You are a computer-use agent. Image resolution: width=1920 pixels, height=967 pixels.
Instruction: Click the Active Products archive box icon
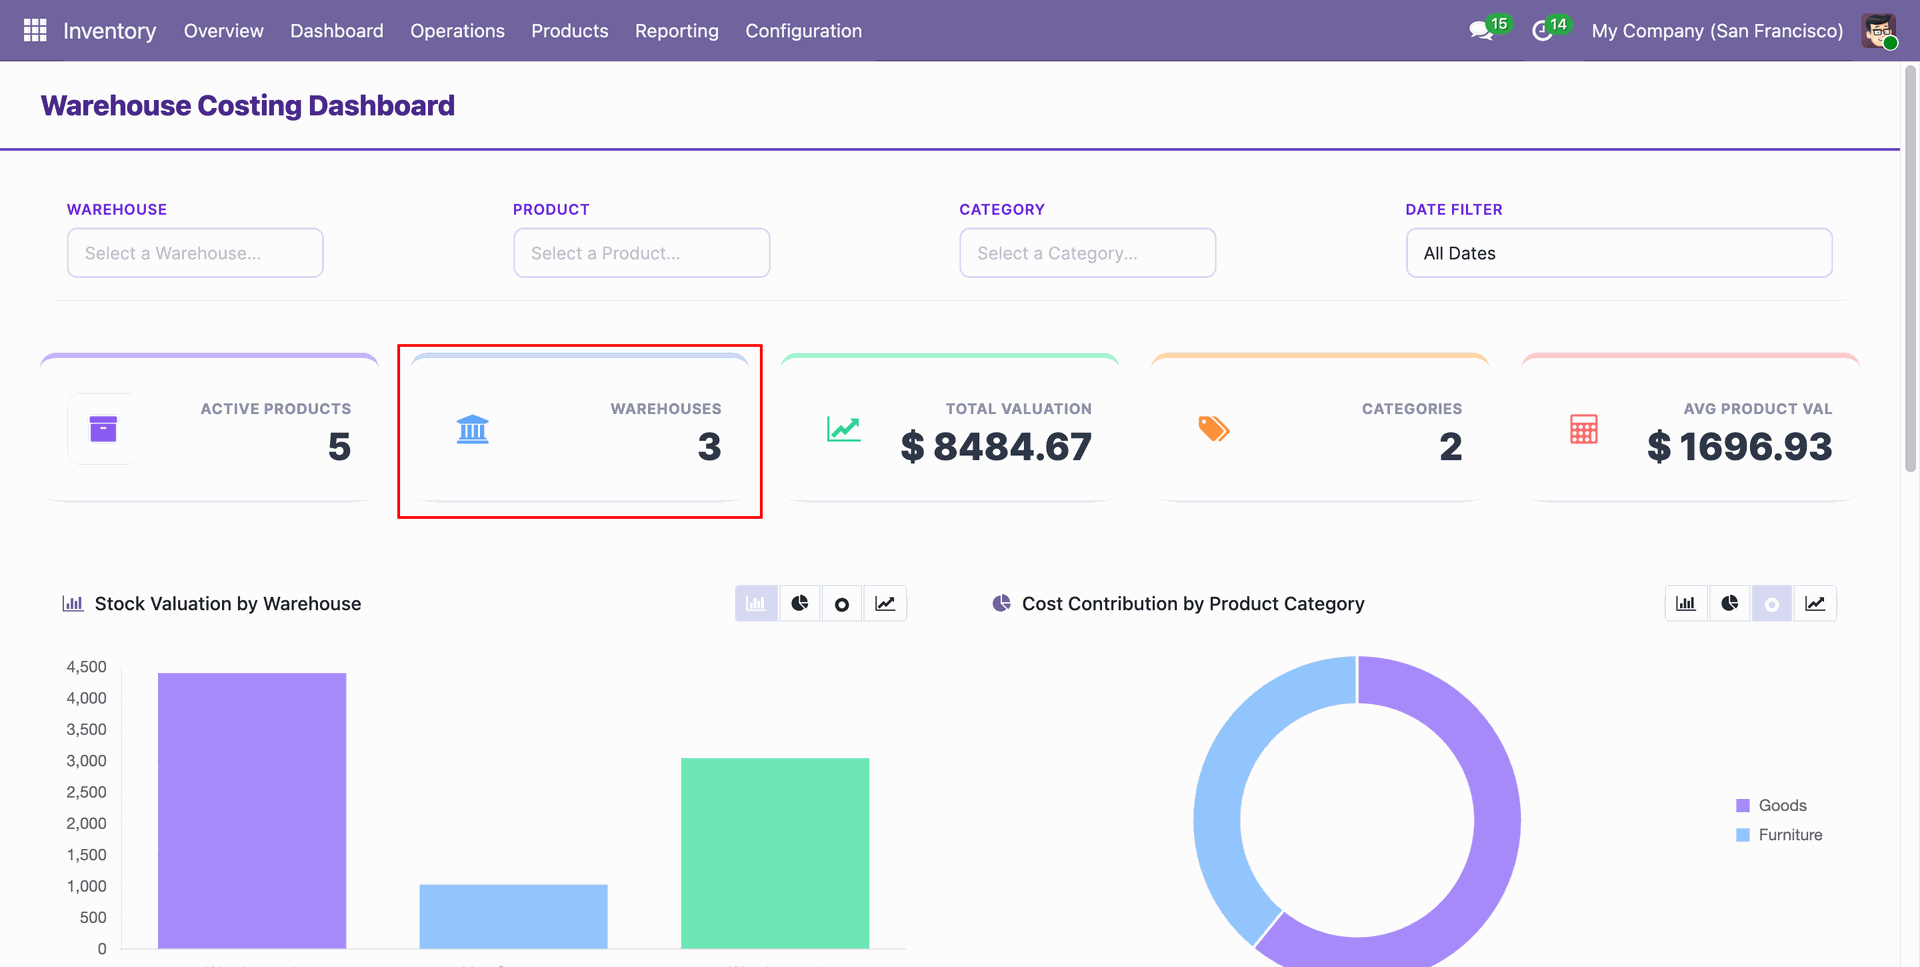click(103, 429)
